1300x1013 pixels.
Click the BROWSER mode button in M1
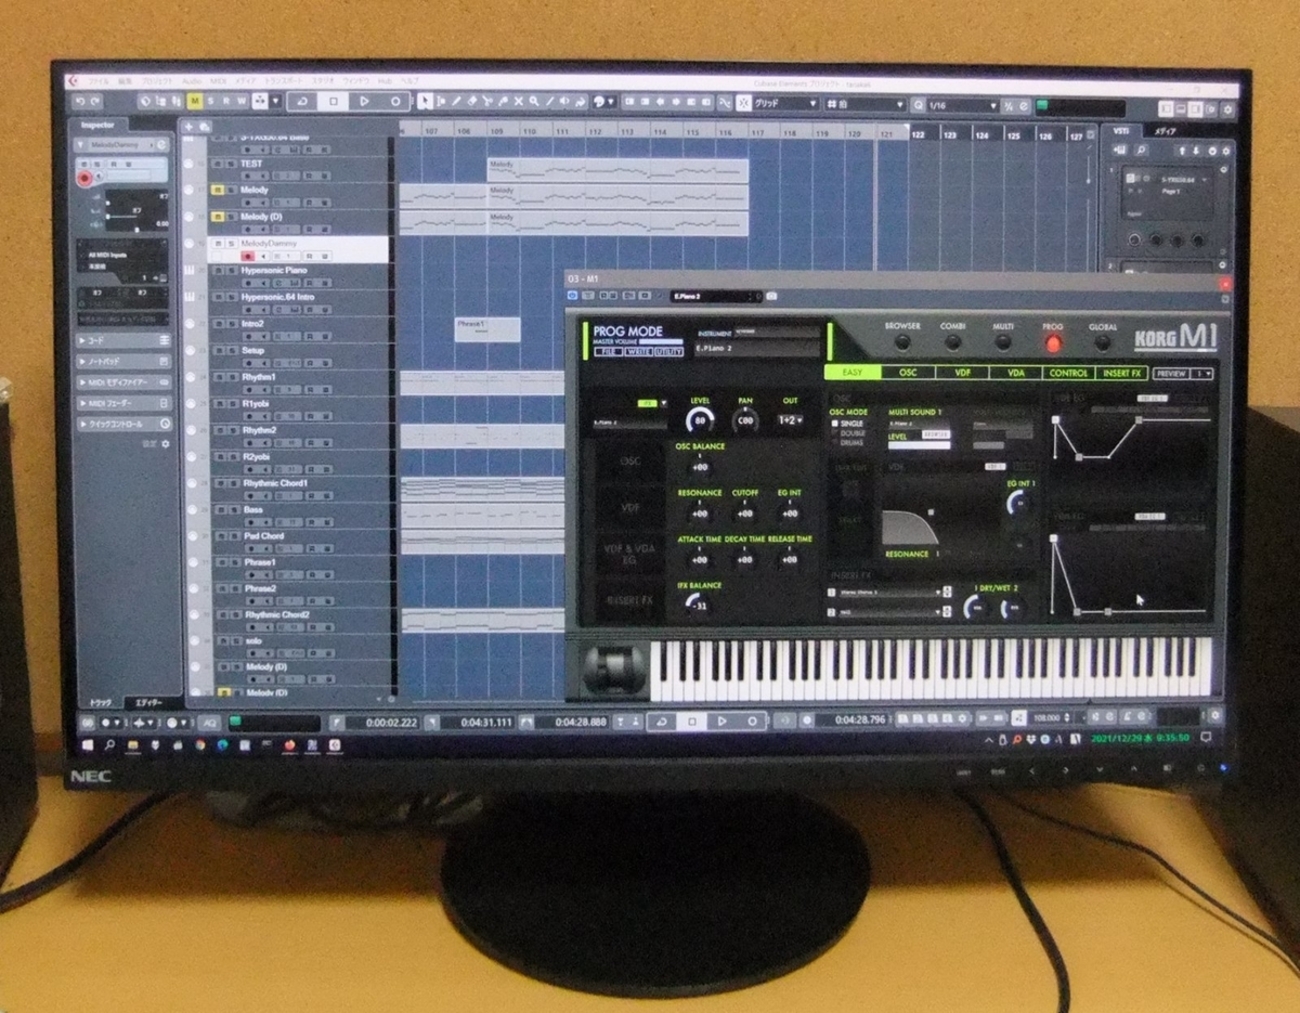[x=902, y=343]
